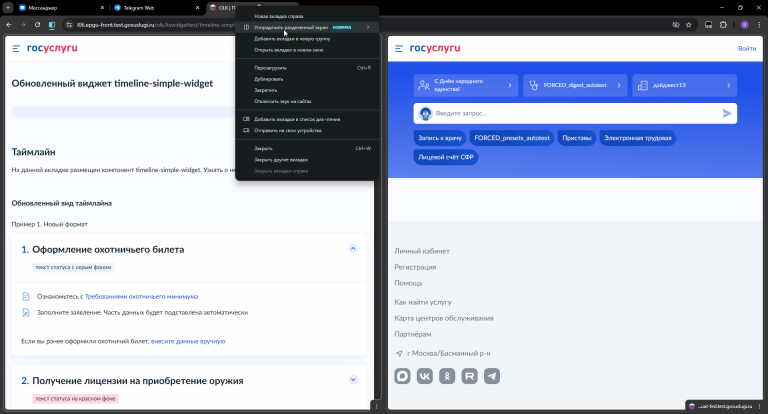Viewport: 768px width, 414px height.
Task: Click the crossed-out eye icon in address bar
Action: (x=676, y=24)
